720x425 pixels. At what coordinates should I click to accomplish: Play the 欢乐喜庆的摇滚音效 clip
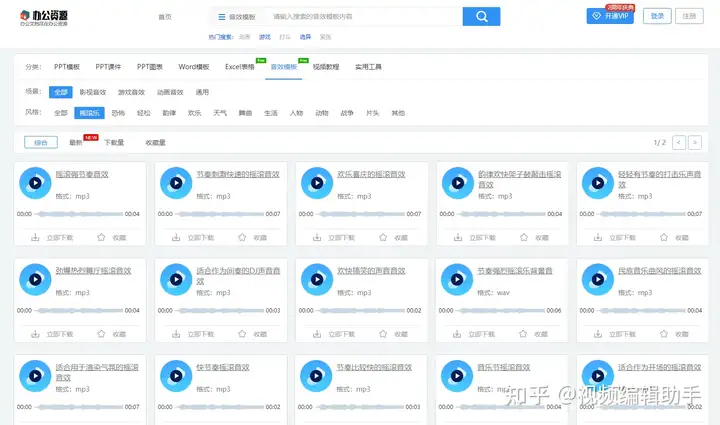[317, 183]
